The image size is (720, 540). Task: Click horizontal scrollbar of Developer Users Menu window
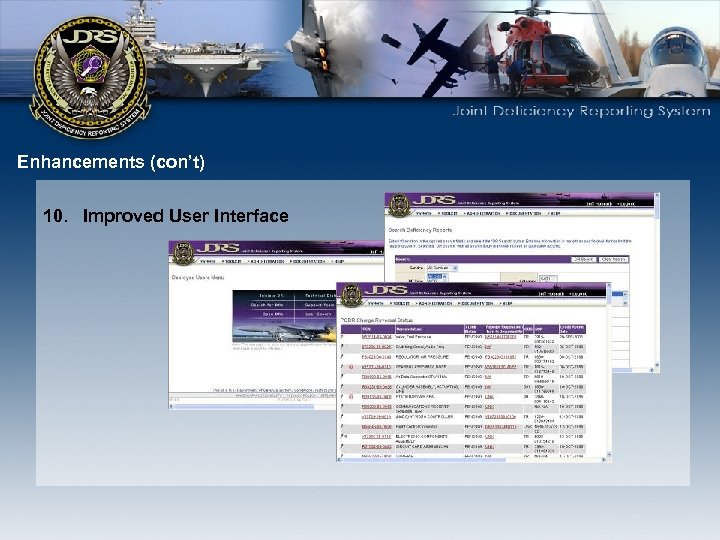[253, 406]
